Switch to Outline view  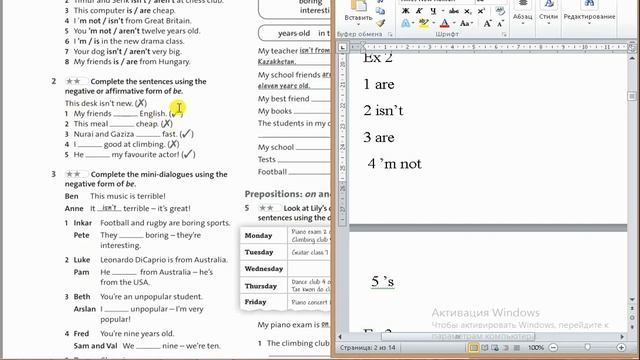click(x=506, y=348)
